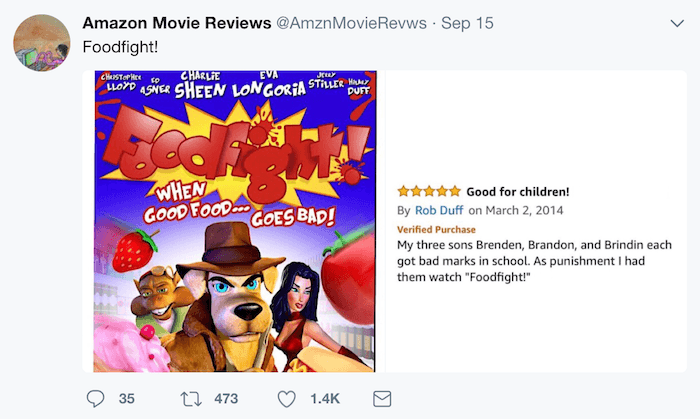Click the Verified Purchase label
This screenshot has height=419, width=700.
(x=436, y=229)
